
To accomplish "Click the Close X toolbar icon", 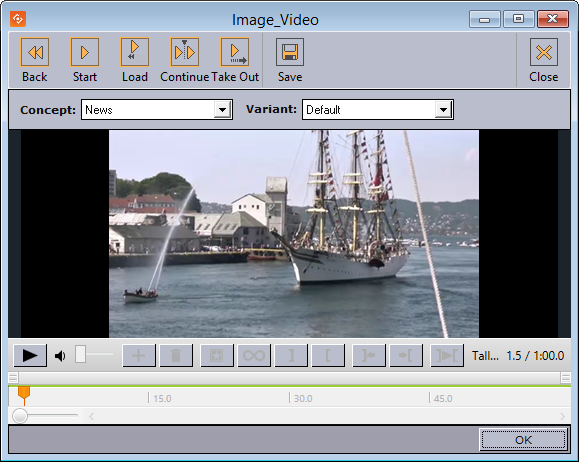I will (x=544, y=52).
